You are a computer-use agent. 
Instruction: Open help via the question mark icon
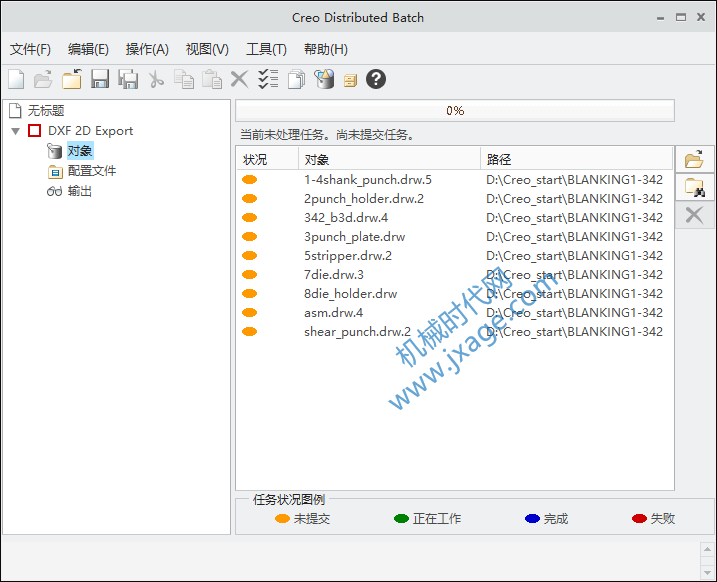coord(376,79)
